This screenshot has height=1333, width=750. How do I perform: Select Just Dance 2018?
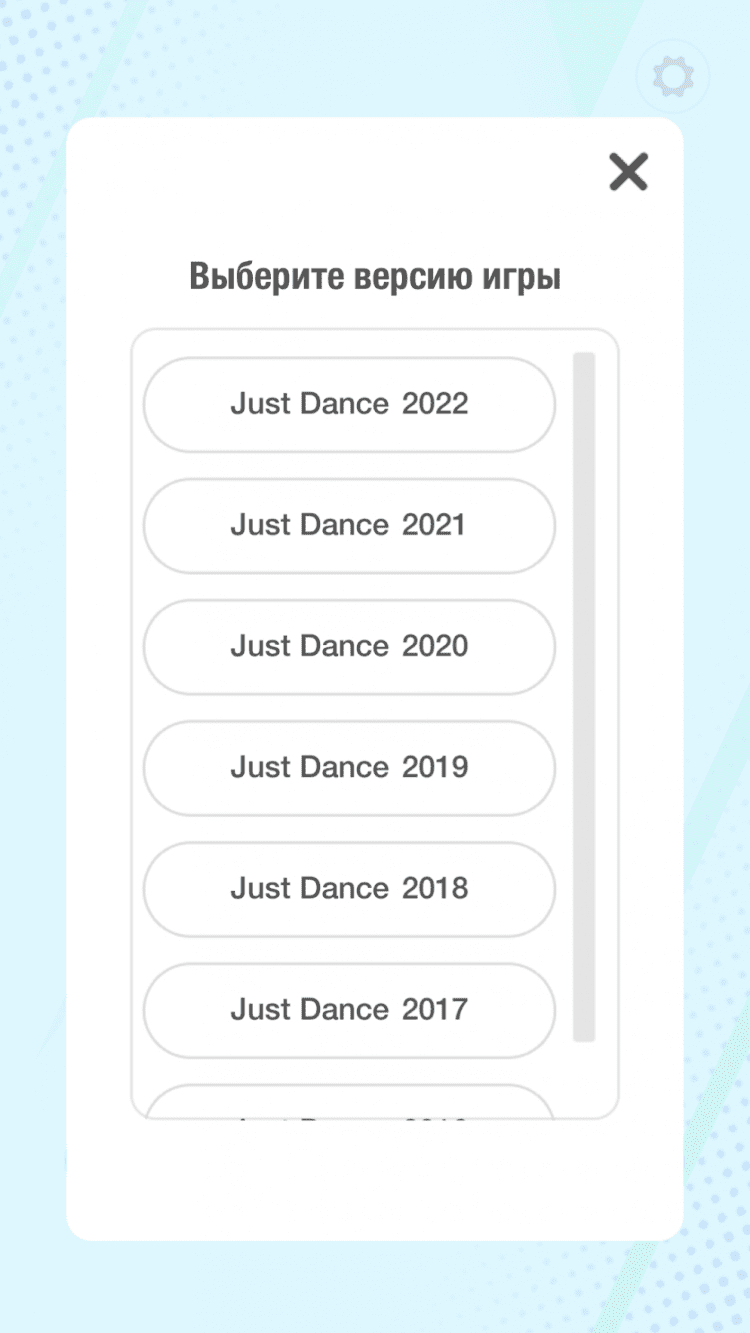click(349, 888)
